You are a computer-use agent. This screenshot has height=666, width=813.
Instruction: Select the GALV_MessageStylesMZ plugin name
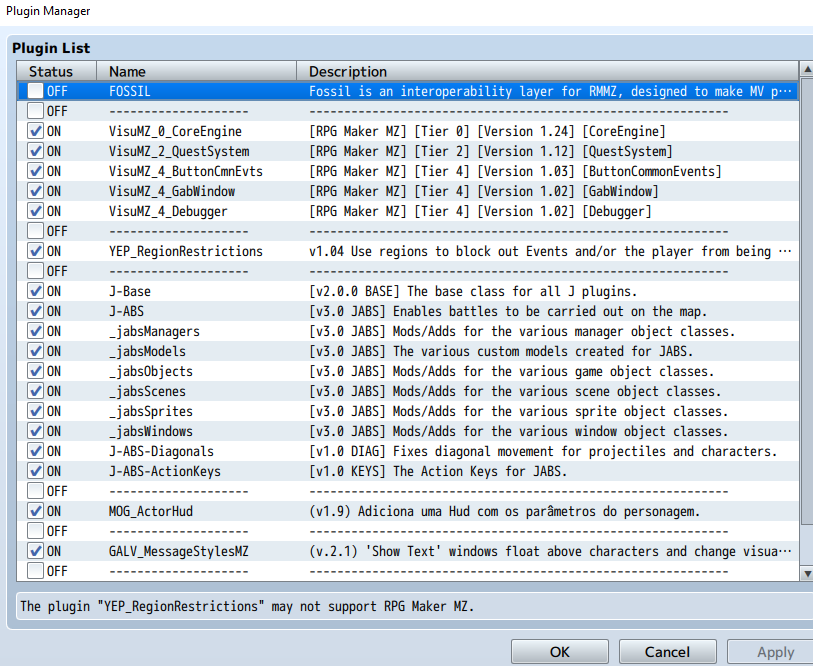tap(179, 551)
